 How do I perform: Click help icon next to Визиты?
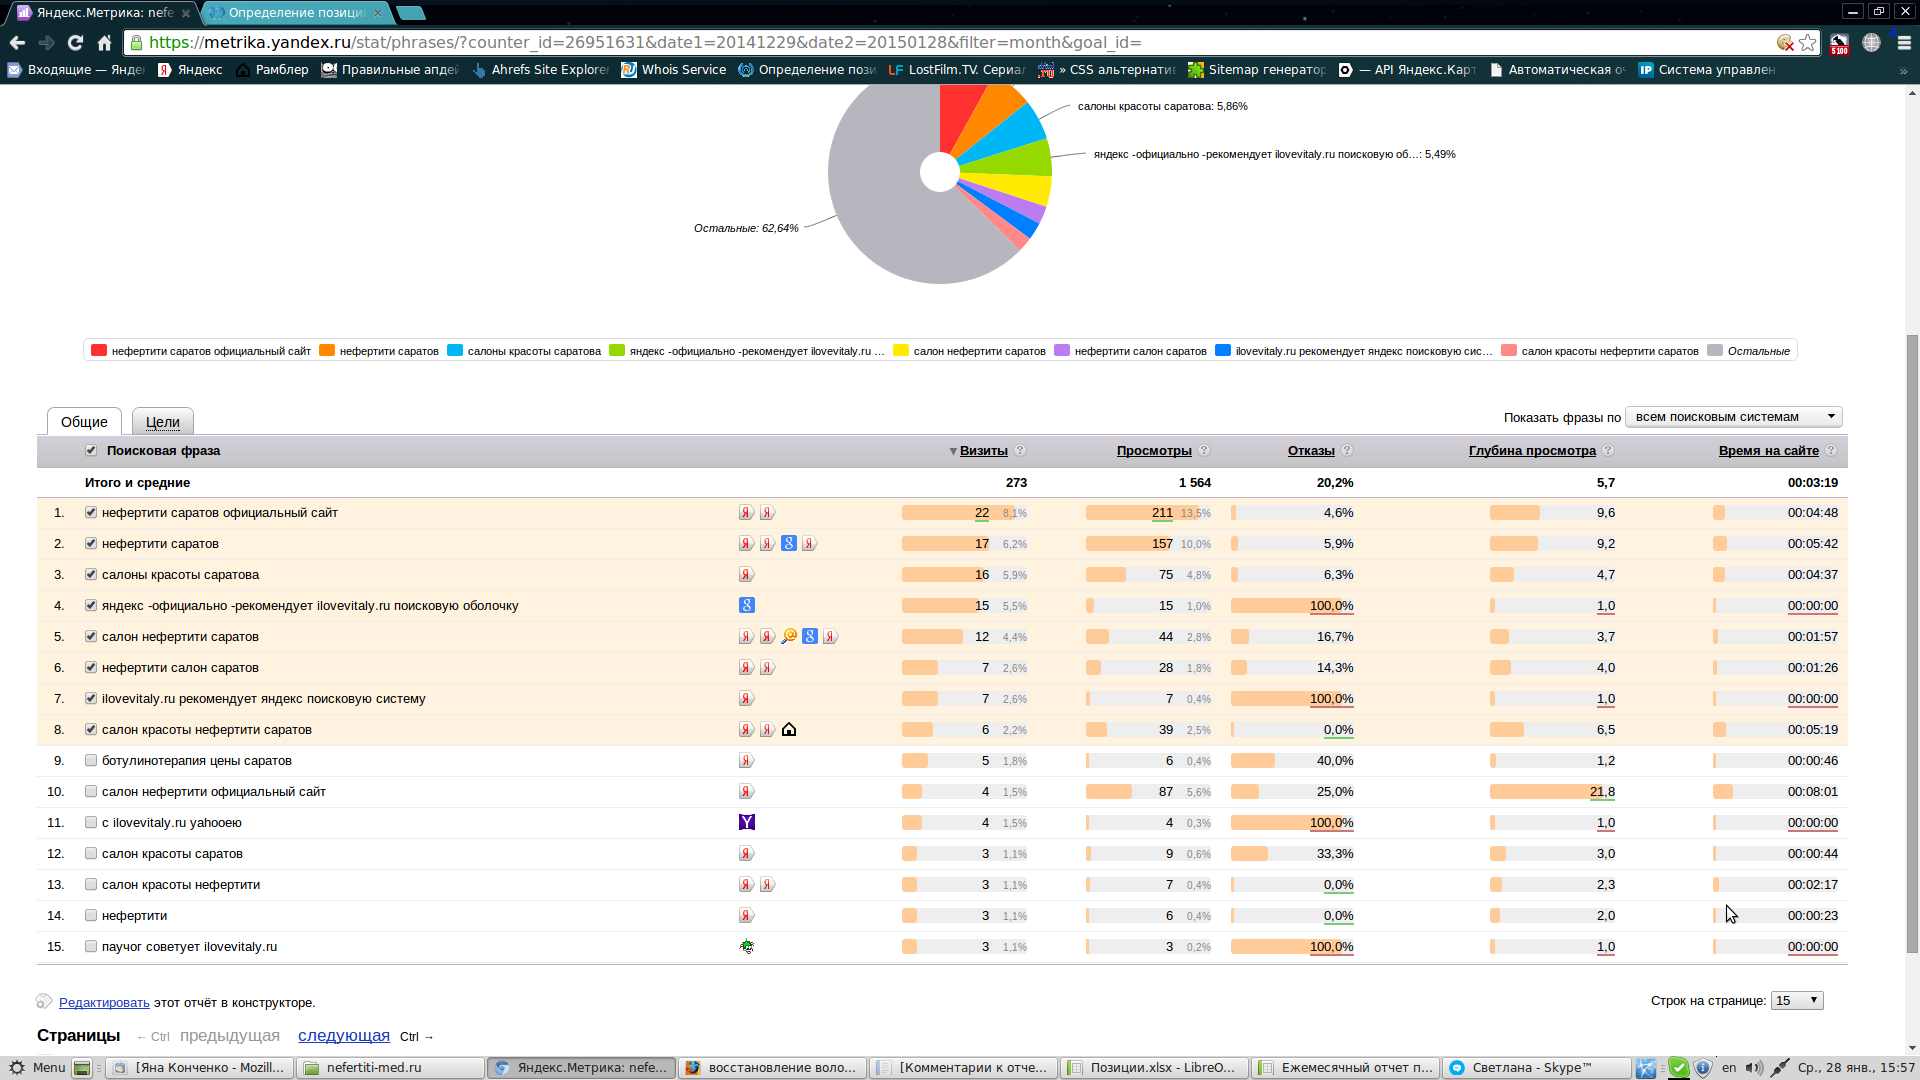tap(1020, 450)
